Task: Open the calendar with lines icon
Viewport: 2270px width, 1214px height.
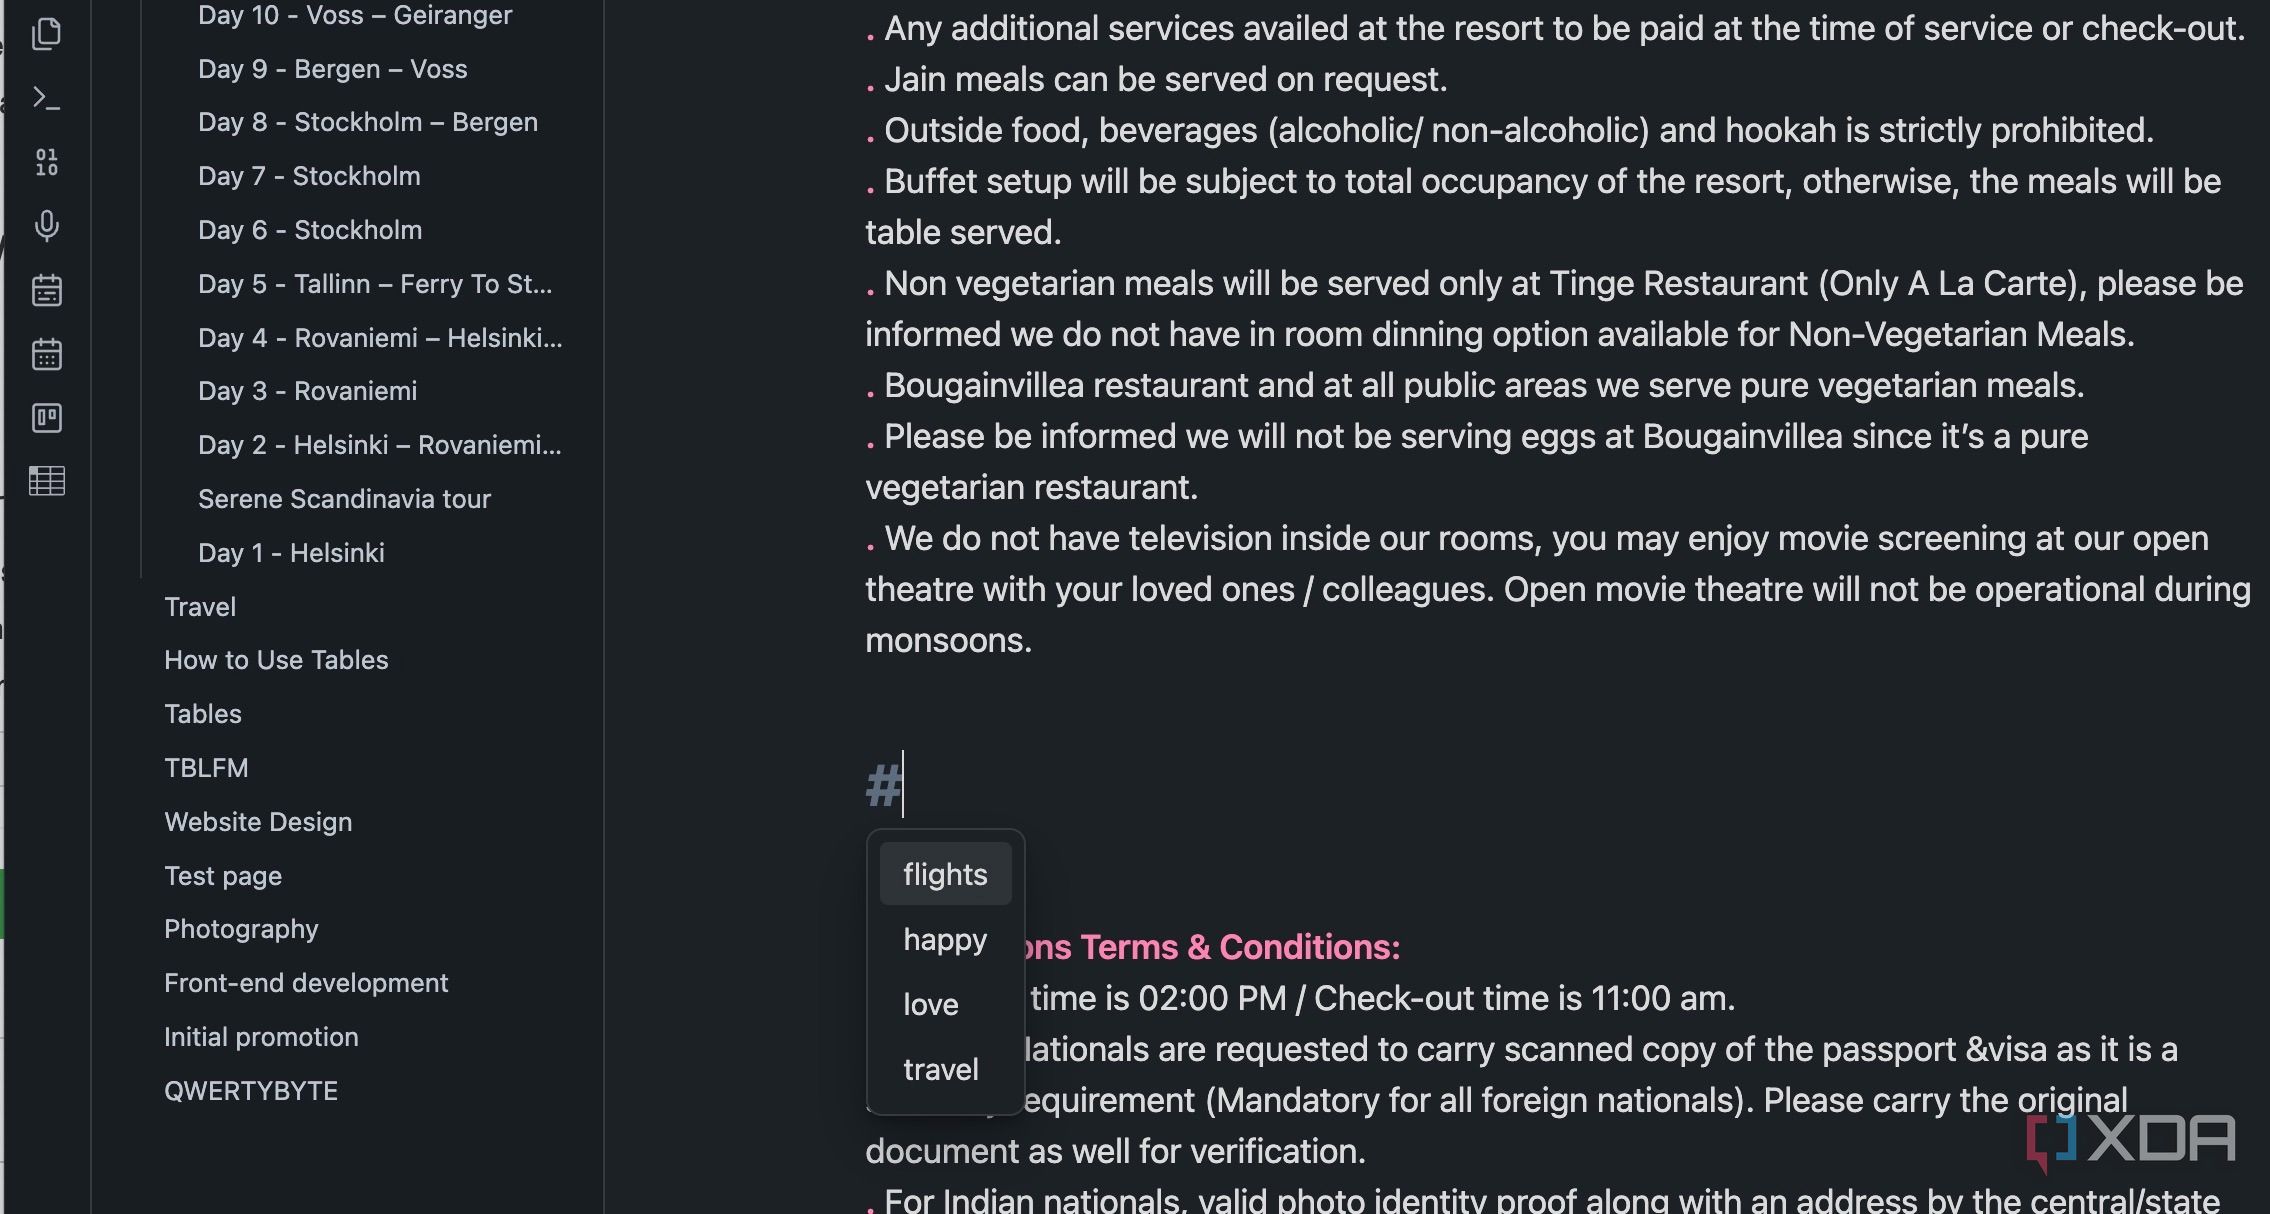Action: (x=46, y=290)
